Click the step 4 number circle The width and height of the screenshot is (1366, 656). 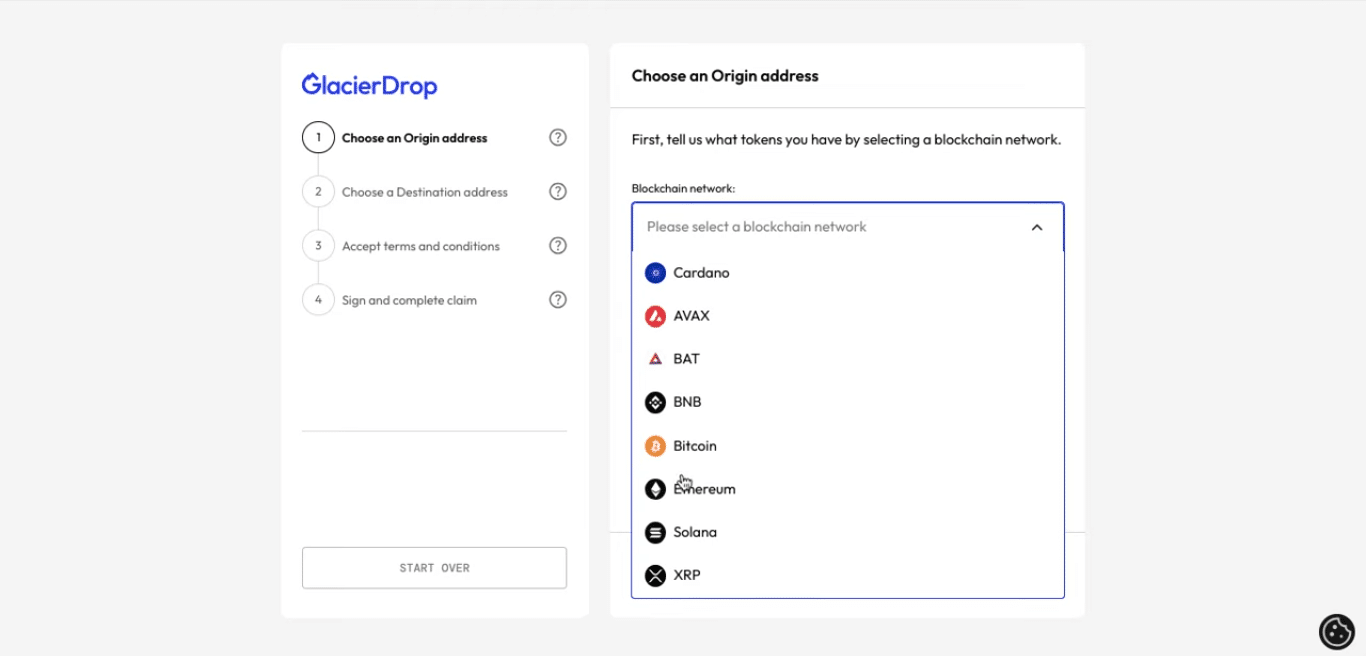[318, 300]
